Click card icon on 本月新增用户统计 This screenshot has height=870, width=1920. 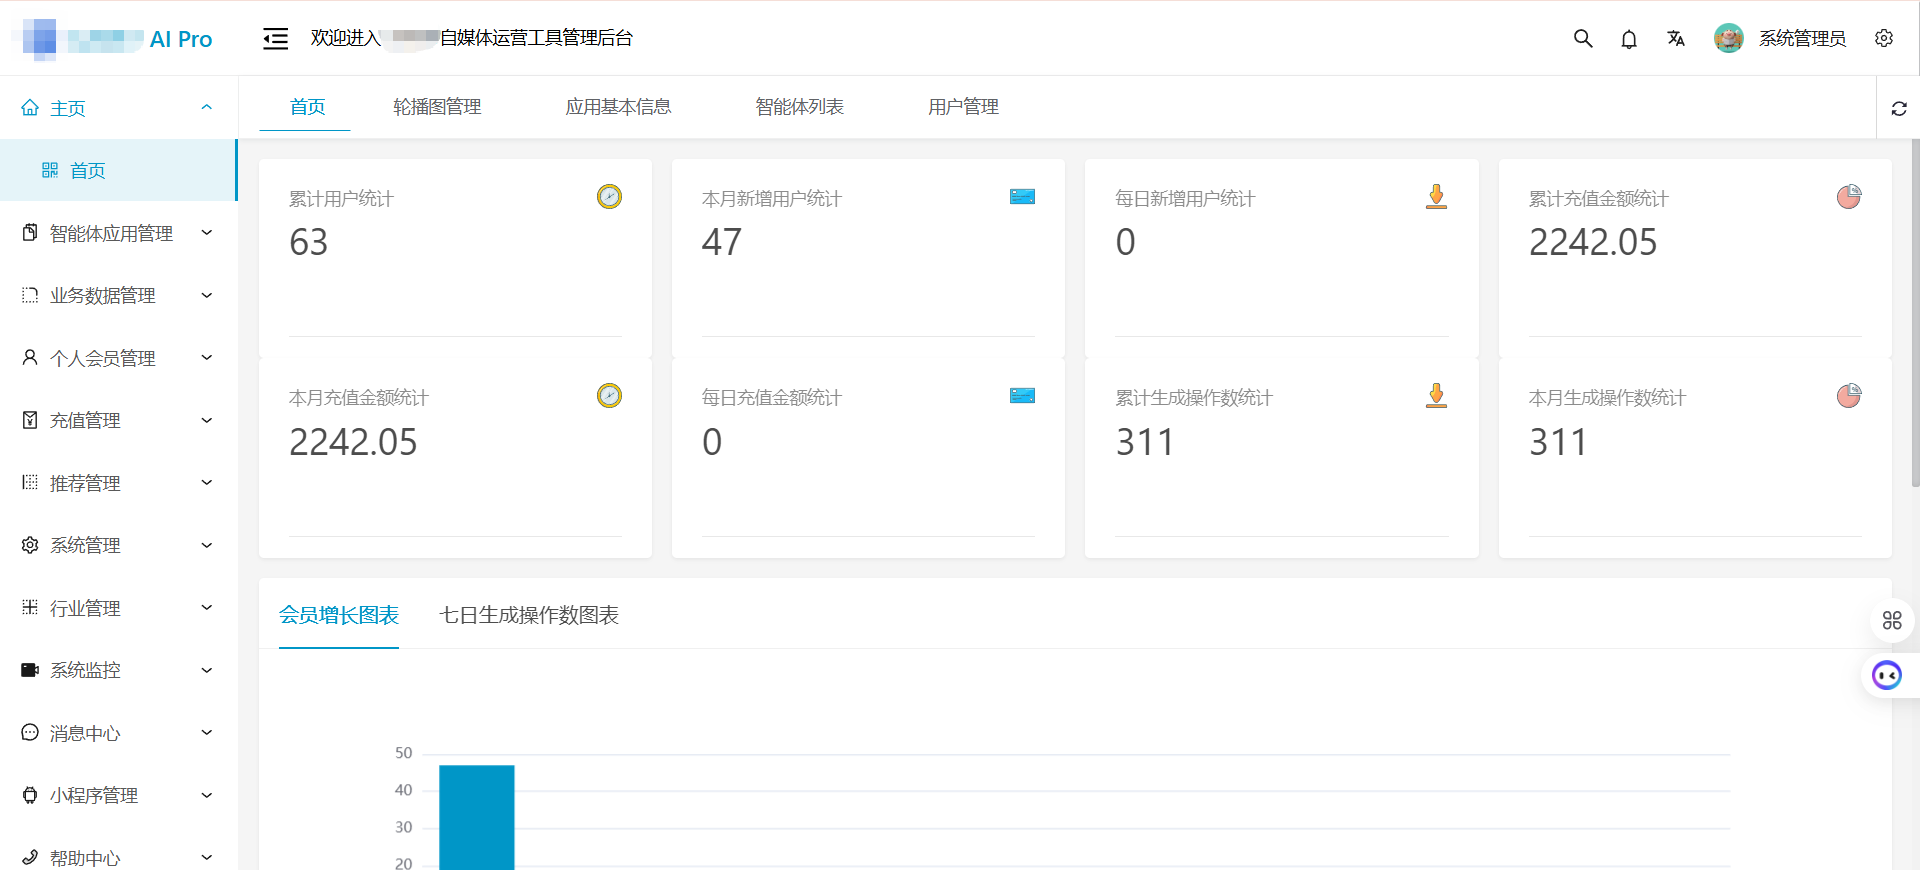1022,197
